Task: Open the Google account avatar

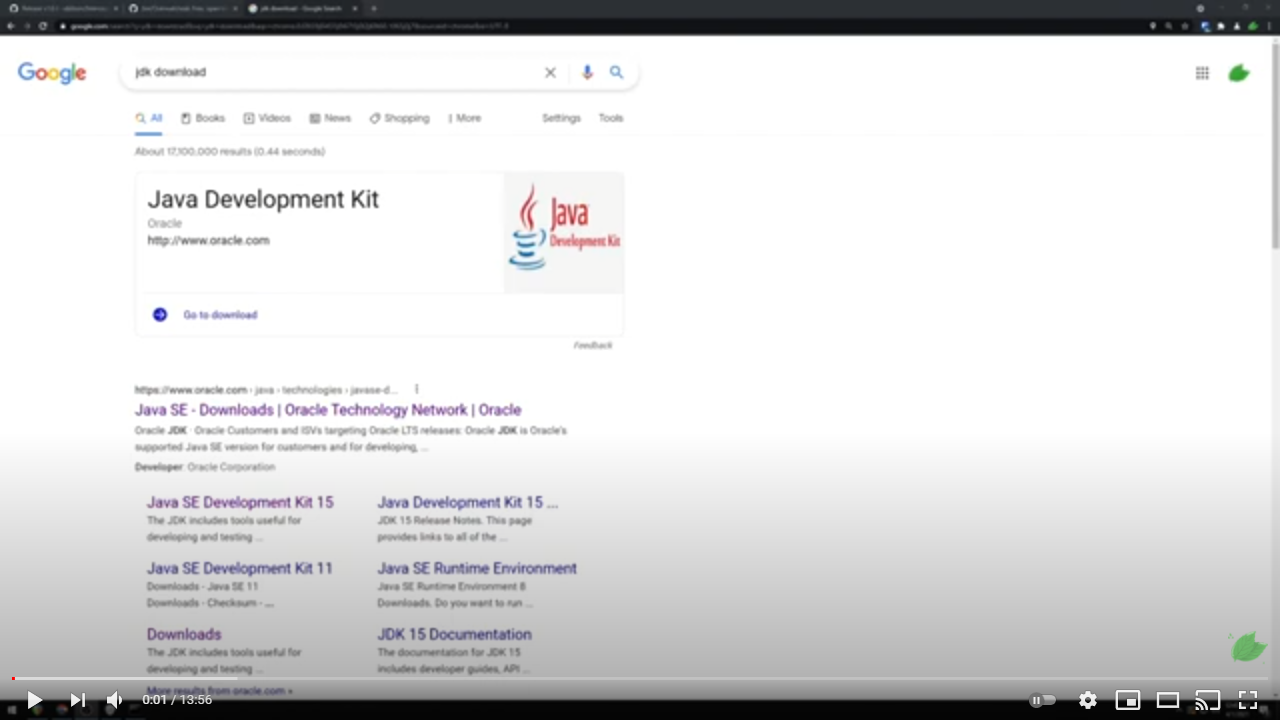Action: [x=1239, y=73]
